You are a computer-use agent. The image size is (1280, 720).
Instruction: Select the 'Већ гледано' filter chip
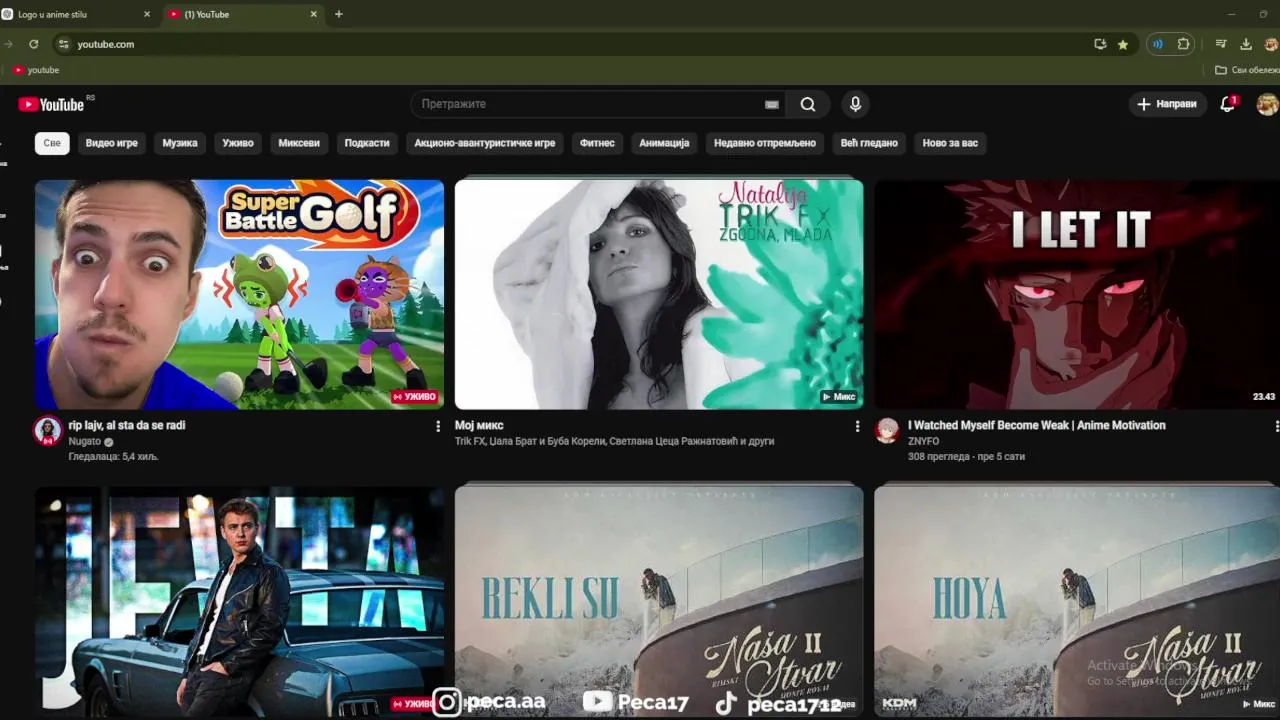(x=869, y=143)
